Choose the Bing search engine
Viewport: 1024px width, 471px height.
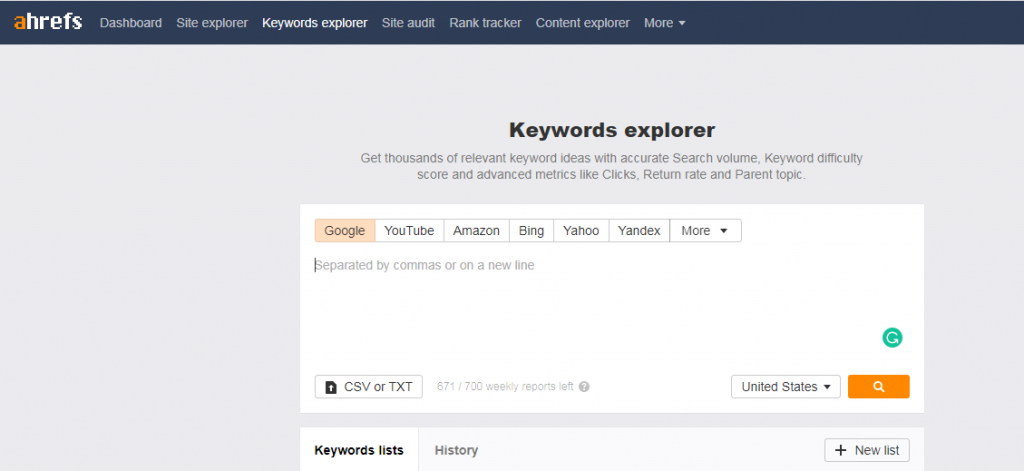click(x=532, y=231)
